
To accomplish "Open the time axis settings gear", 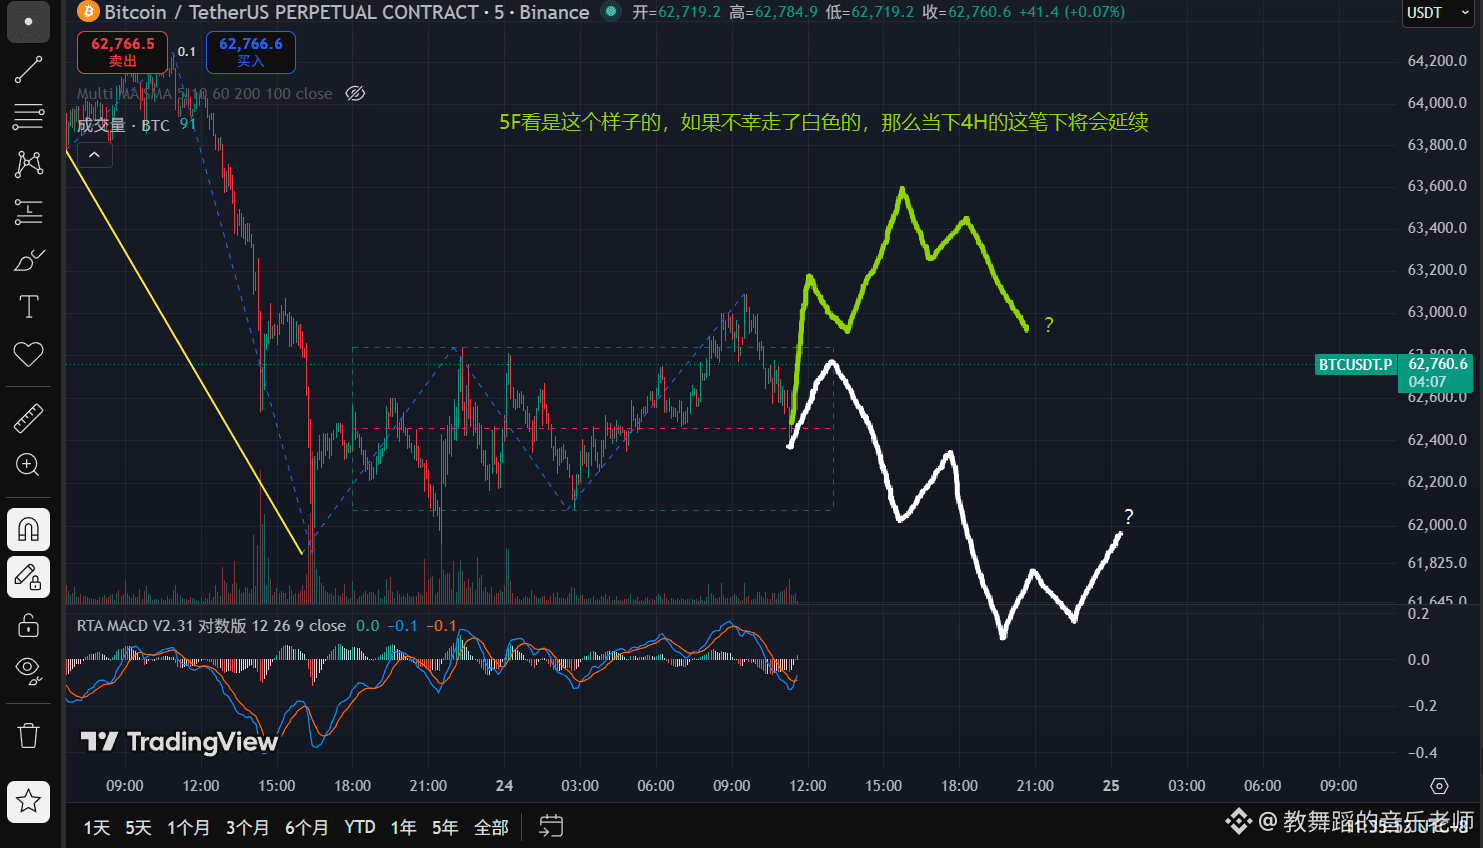I will click(x=1439, y=786).
